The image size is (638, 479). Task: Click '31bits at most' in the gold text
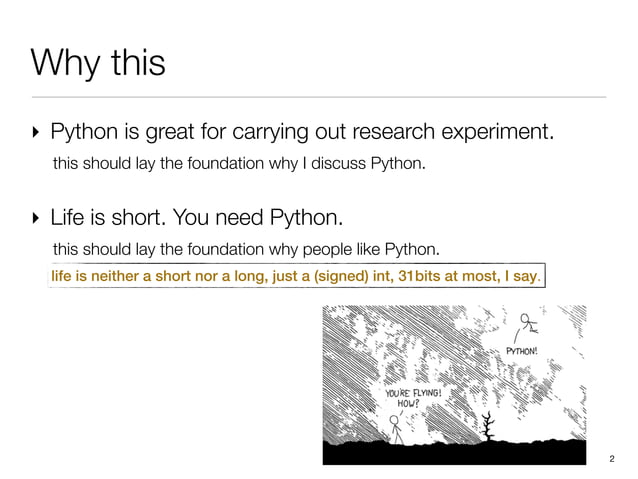(x=449, y=276)
